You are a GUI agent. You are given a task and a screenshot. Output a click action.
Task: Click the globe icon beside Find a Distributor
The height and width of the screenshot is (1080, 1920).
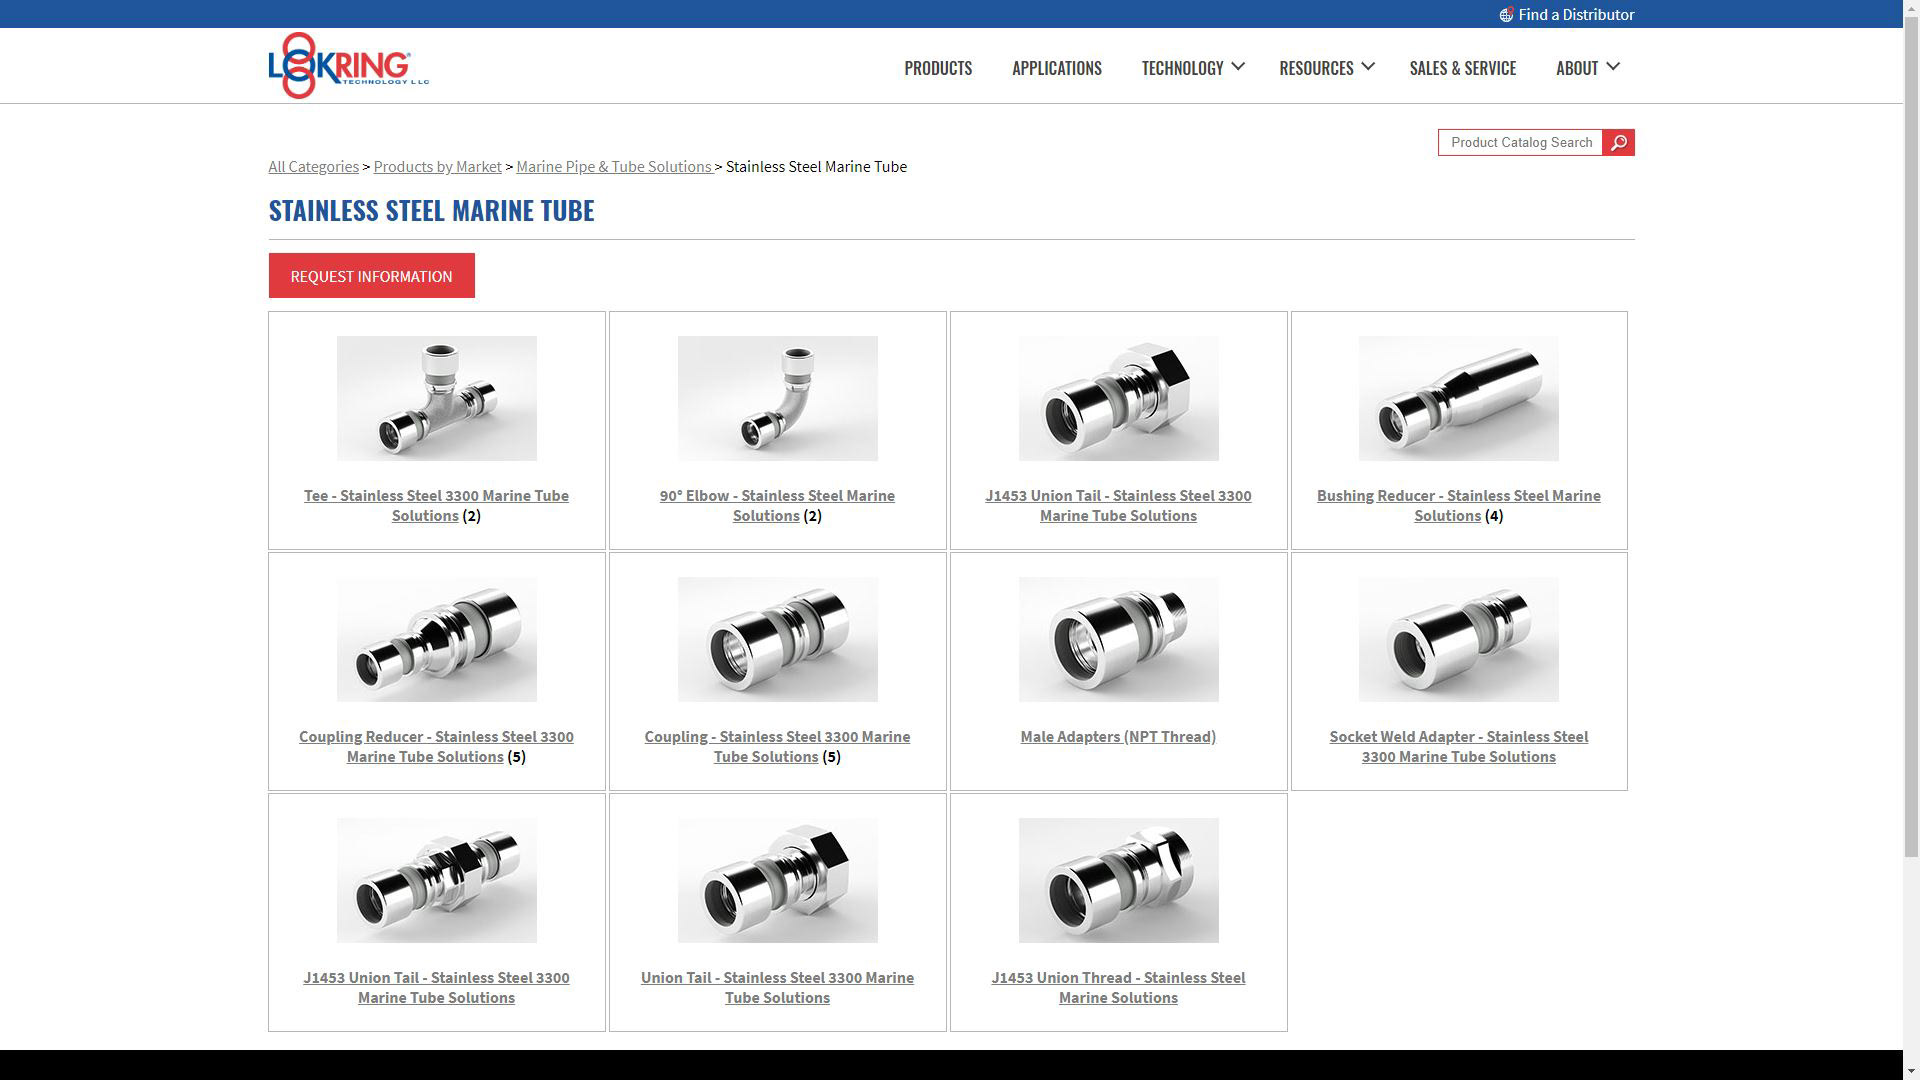pyautogui.click(x=1506, y=15)
